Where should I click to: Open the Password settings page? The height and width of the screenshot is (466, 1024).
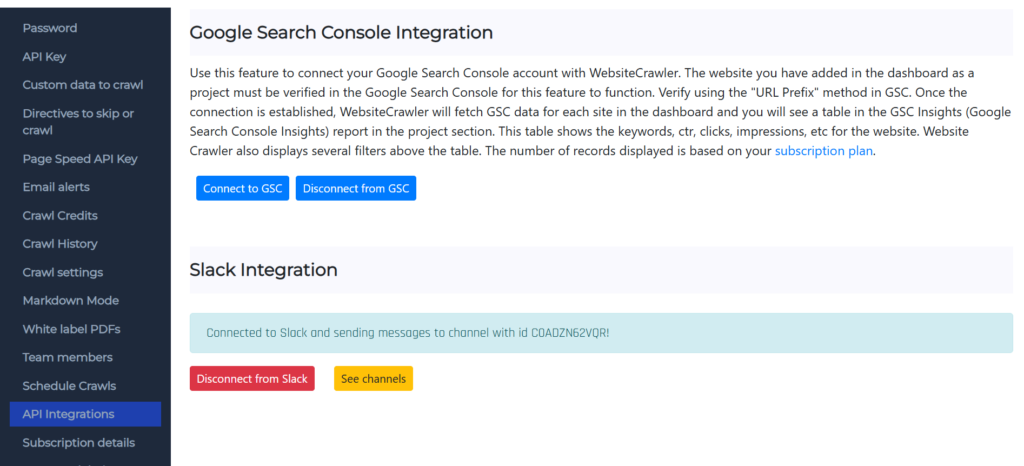[x=50, y=28]
